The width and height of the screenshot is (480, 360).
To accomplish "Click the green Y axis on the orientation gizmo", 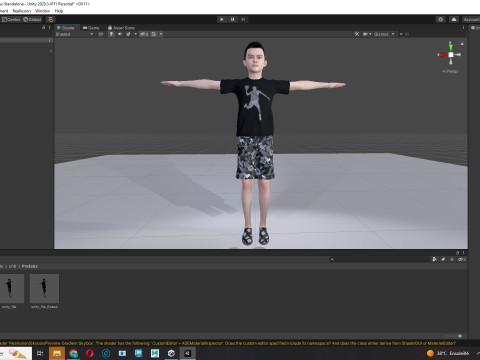I will click(451, 47).
